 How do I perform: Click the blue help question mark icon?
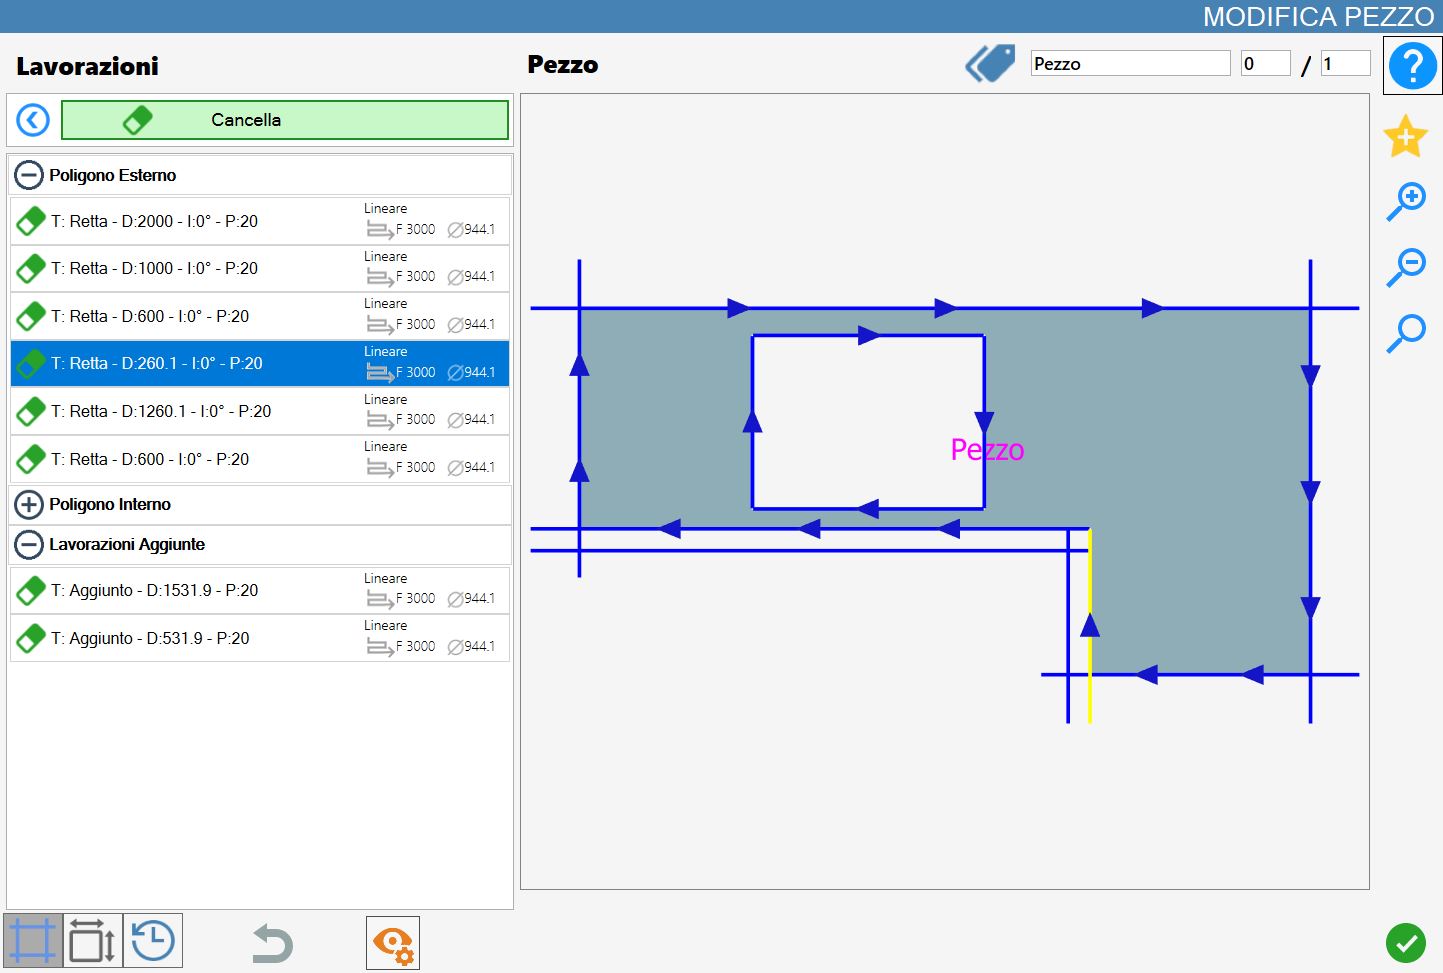[x=1412, y=66]
